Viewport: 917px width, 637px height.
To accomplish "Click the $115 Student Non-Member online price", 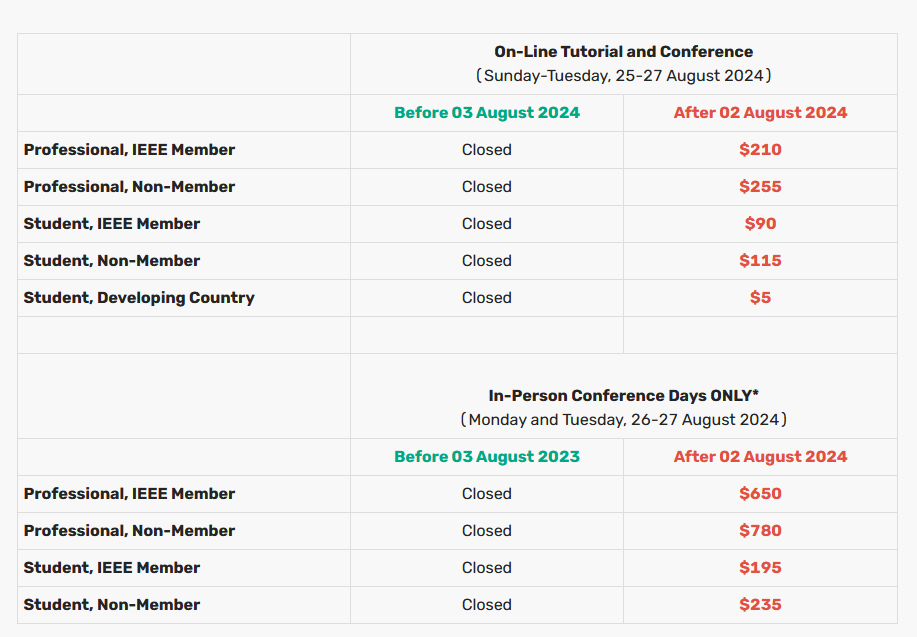I will (x=760, y=260).
